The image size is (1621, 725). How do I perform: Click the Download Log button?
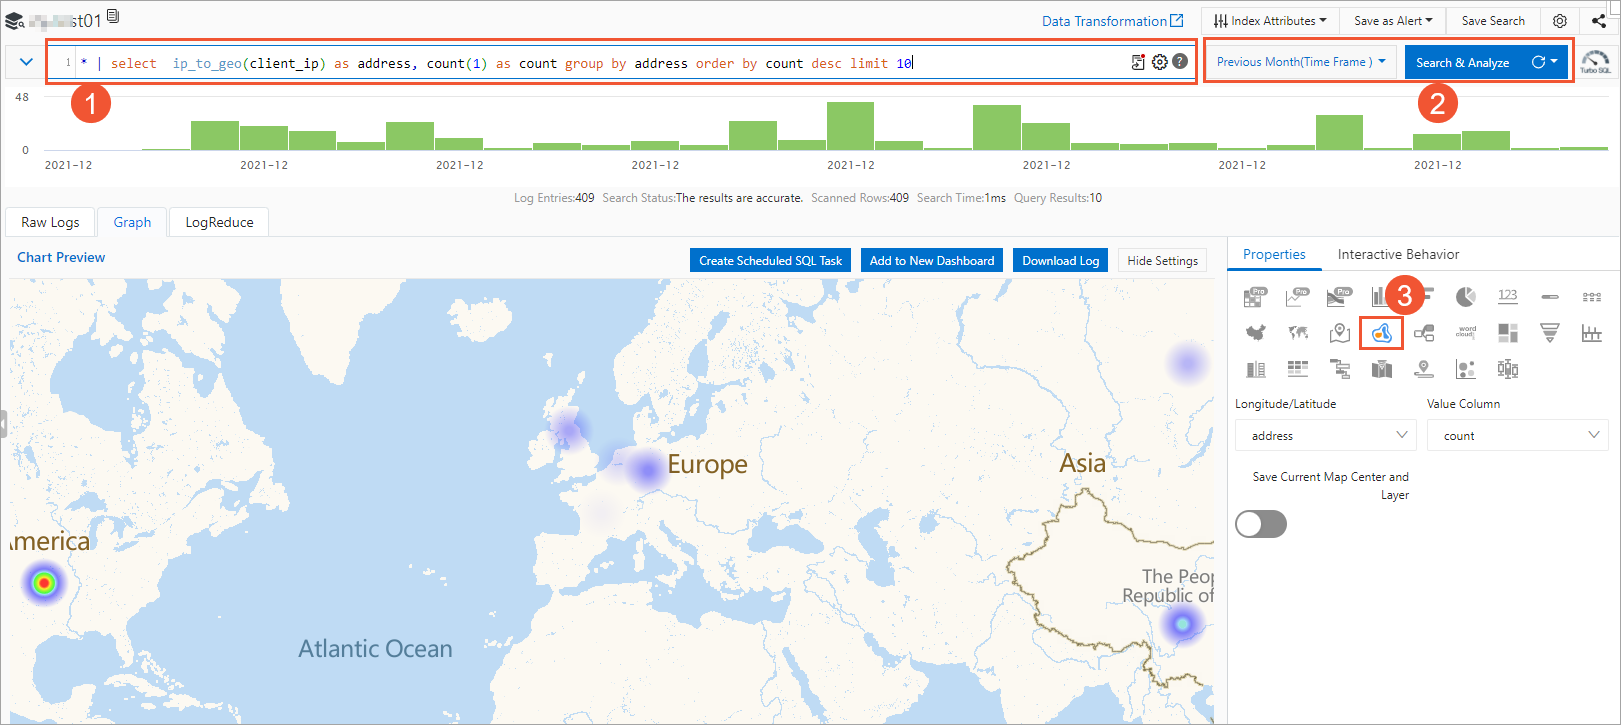point(1060,260)
